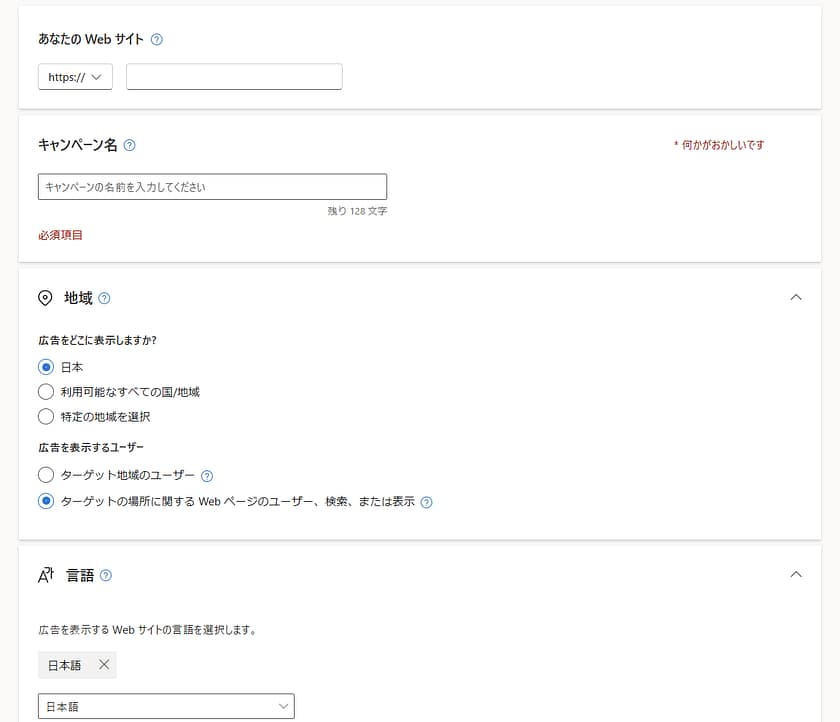Remove the 日本語 language tag
This screenshot has height=722, width=840.
104,665
